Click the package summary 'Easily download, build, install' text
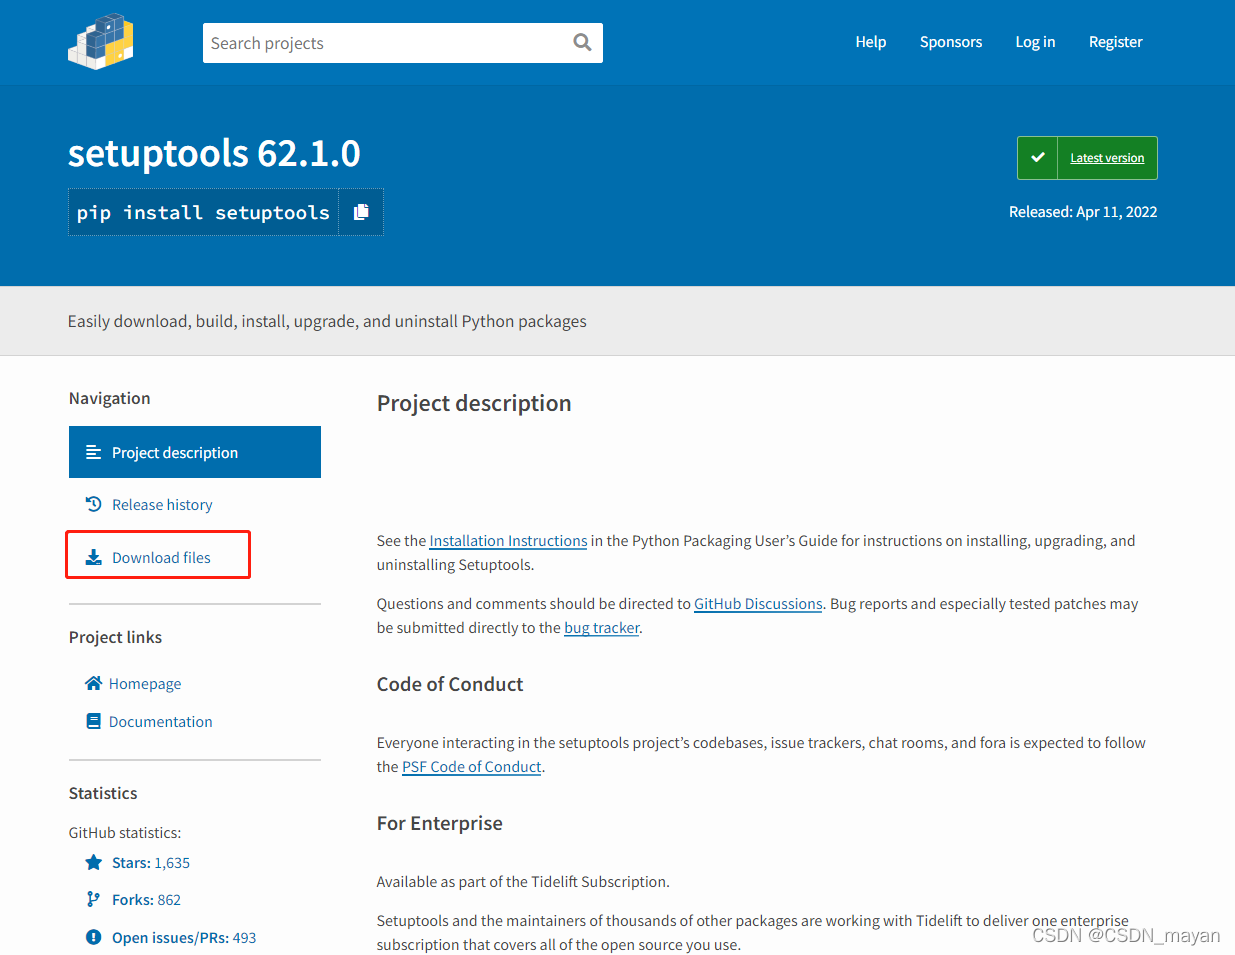 (x=327, y=321)
